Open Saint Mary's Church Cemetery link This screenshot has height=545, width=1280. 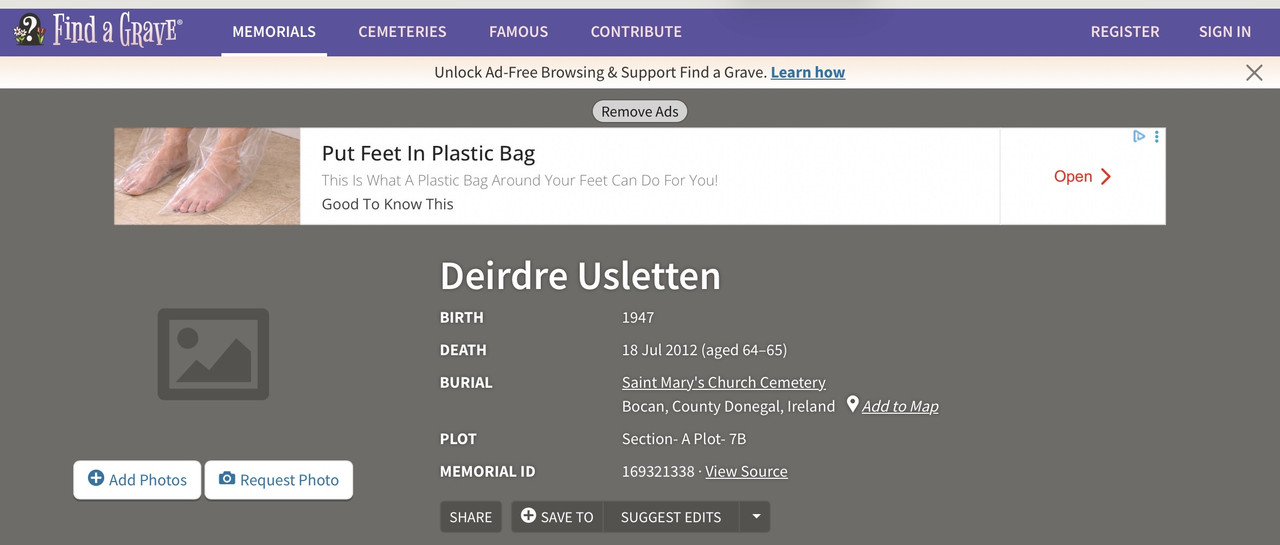click(x=724, y=382)
